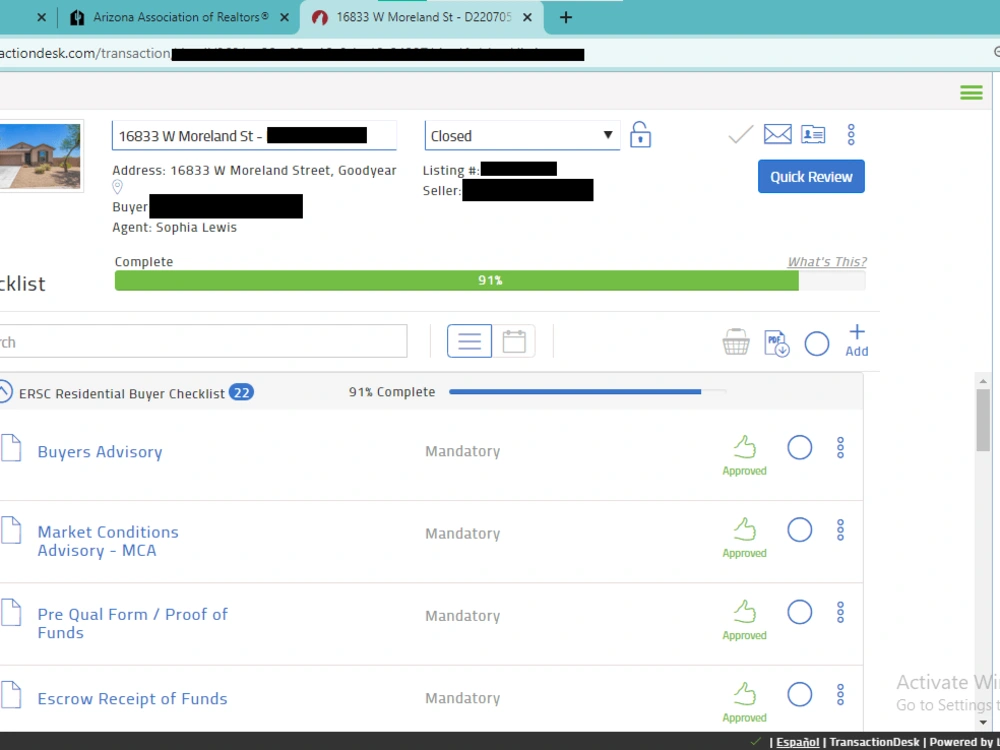Close the Arizona Association of Realtors tab

tap(284, 18)
